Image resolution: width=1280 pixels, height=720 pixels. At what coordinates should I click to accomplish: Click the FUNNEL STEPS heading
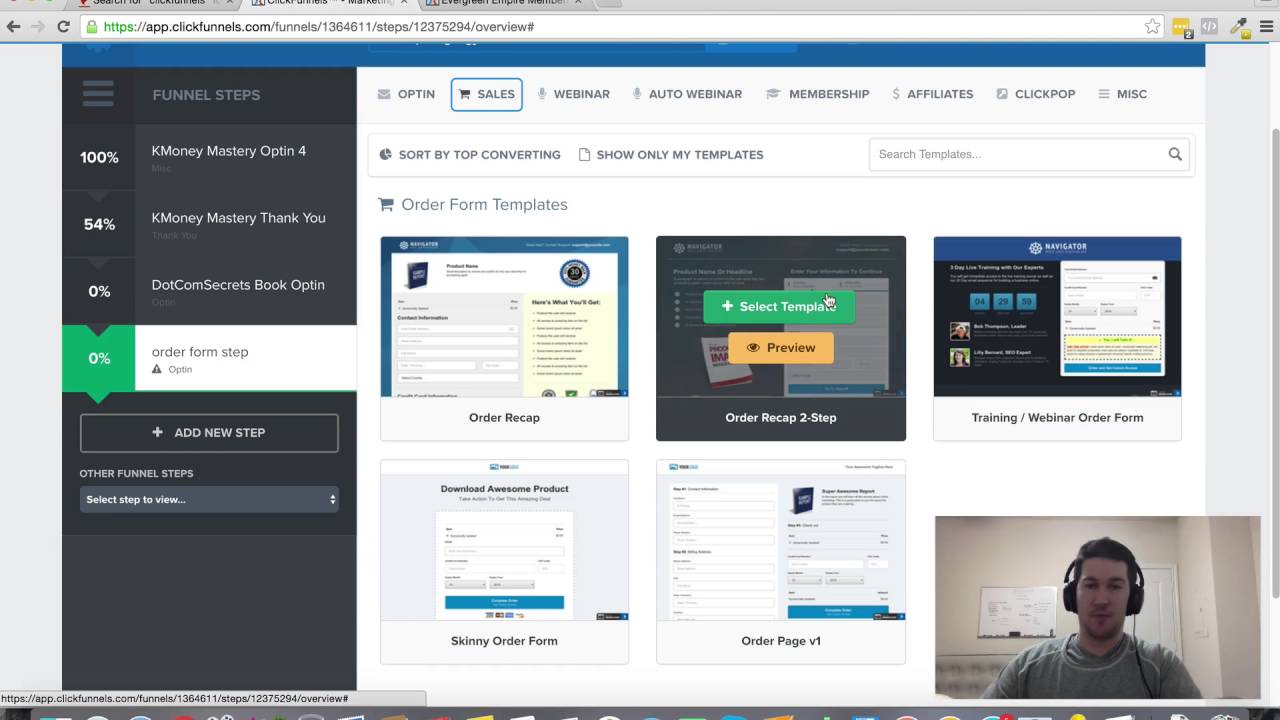pyautogui.click(x=206, y=95)
